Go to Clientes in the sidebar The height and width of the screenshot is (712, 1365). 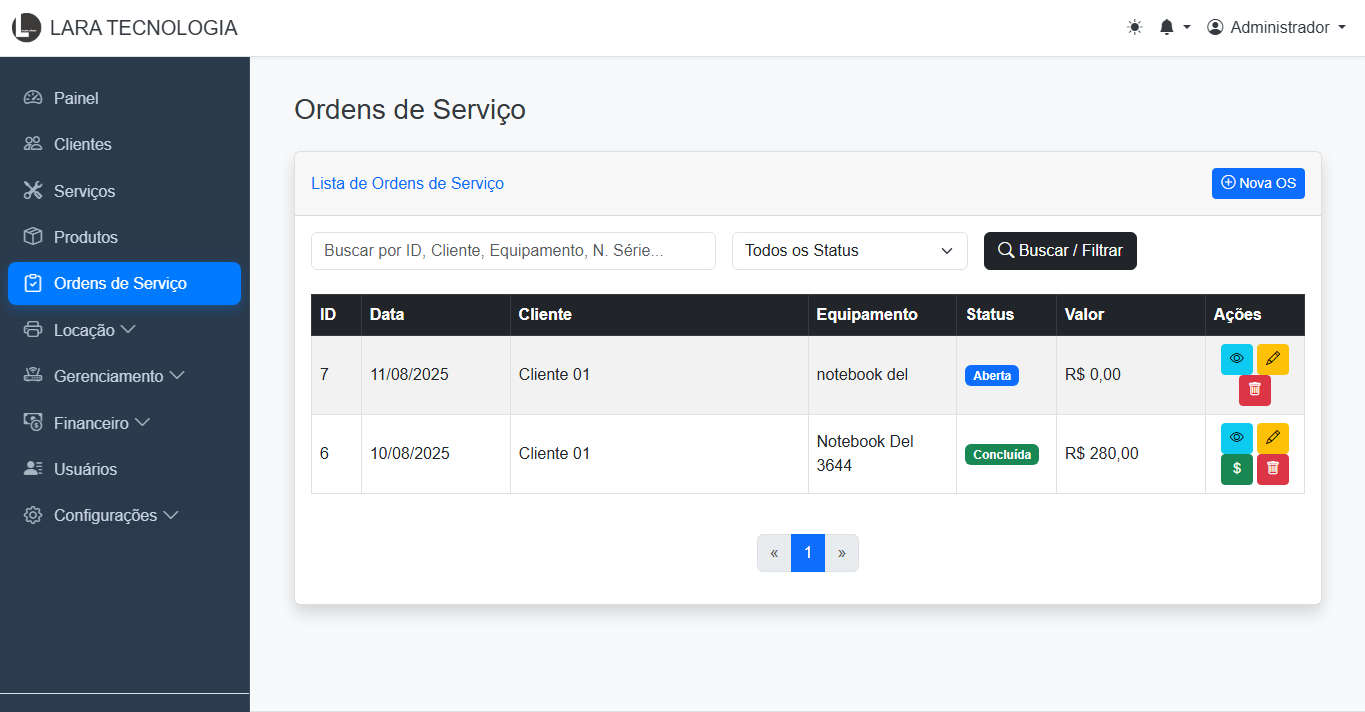(82, 145)
